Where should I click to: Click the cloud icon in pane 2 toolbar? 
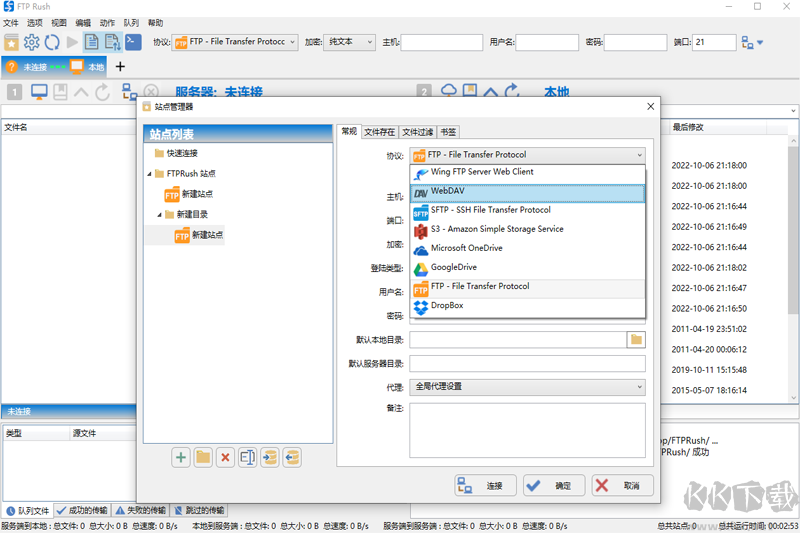click(x=448, y=91)
